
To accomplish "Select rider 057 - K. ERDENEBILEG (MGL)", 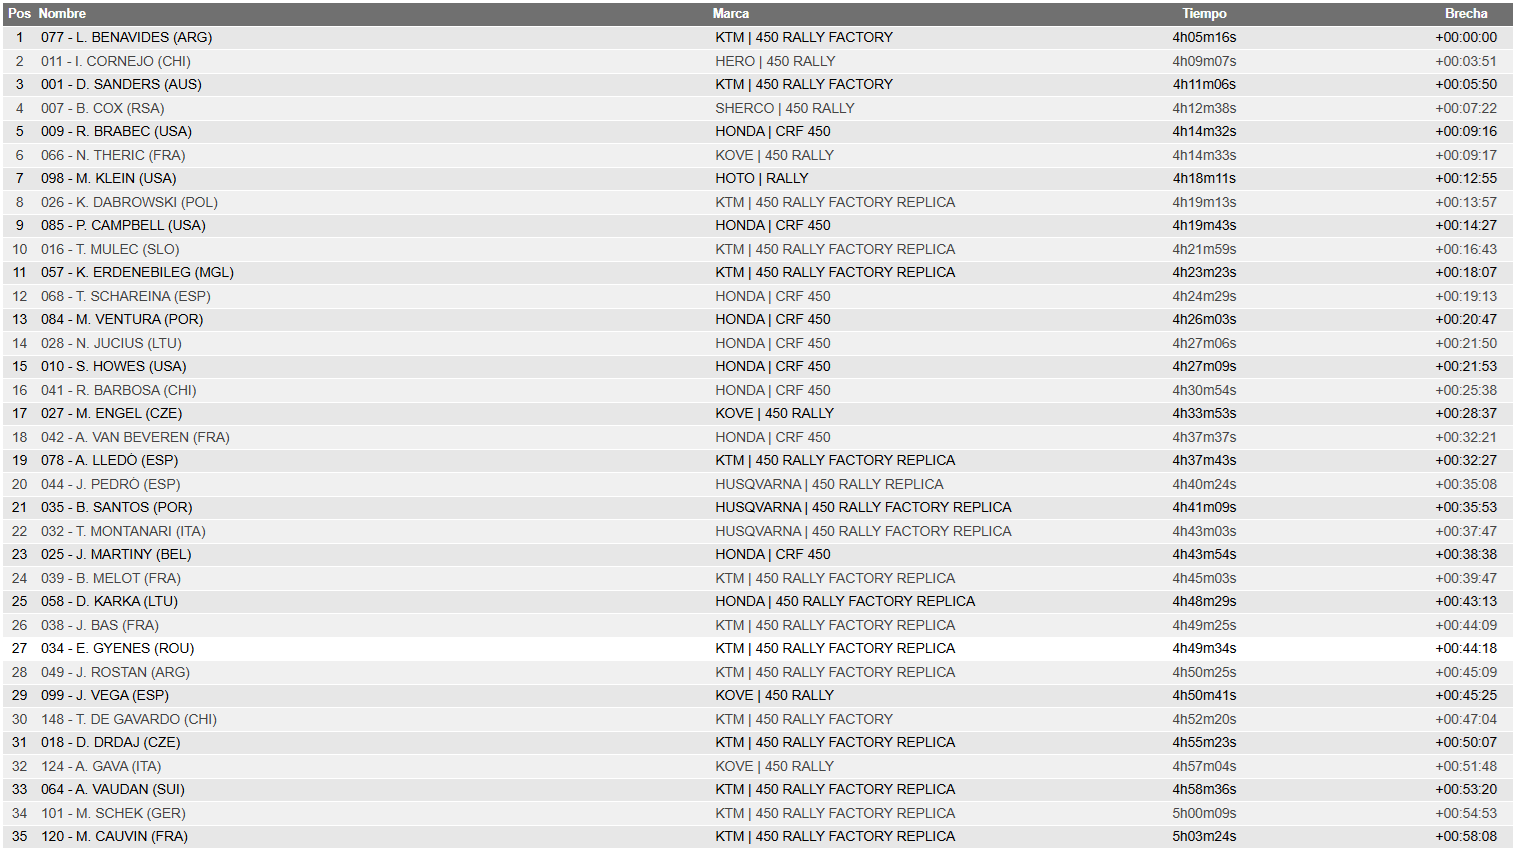I will (x=137, y=272).
